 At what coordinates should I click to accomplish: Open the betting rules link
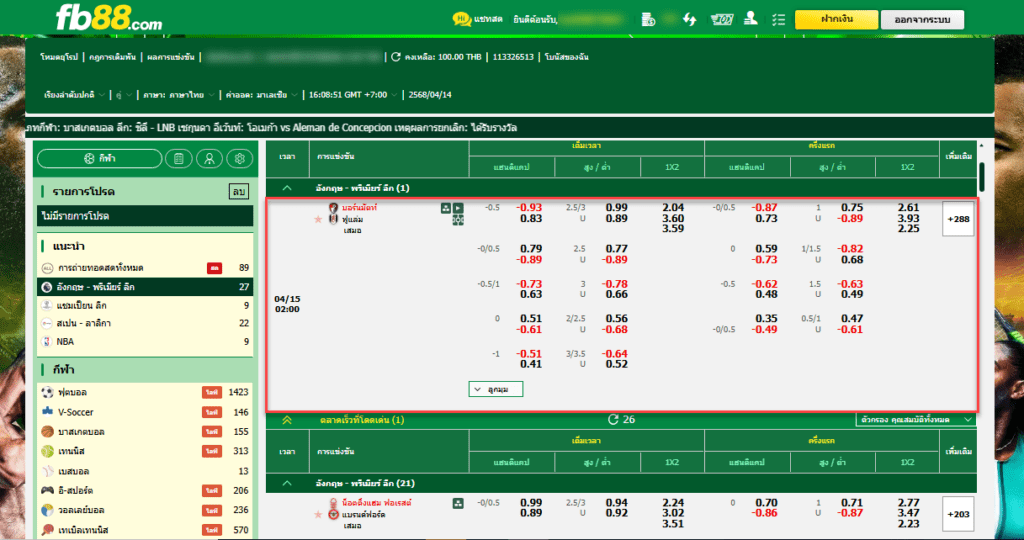click(x=111, y=57)
